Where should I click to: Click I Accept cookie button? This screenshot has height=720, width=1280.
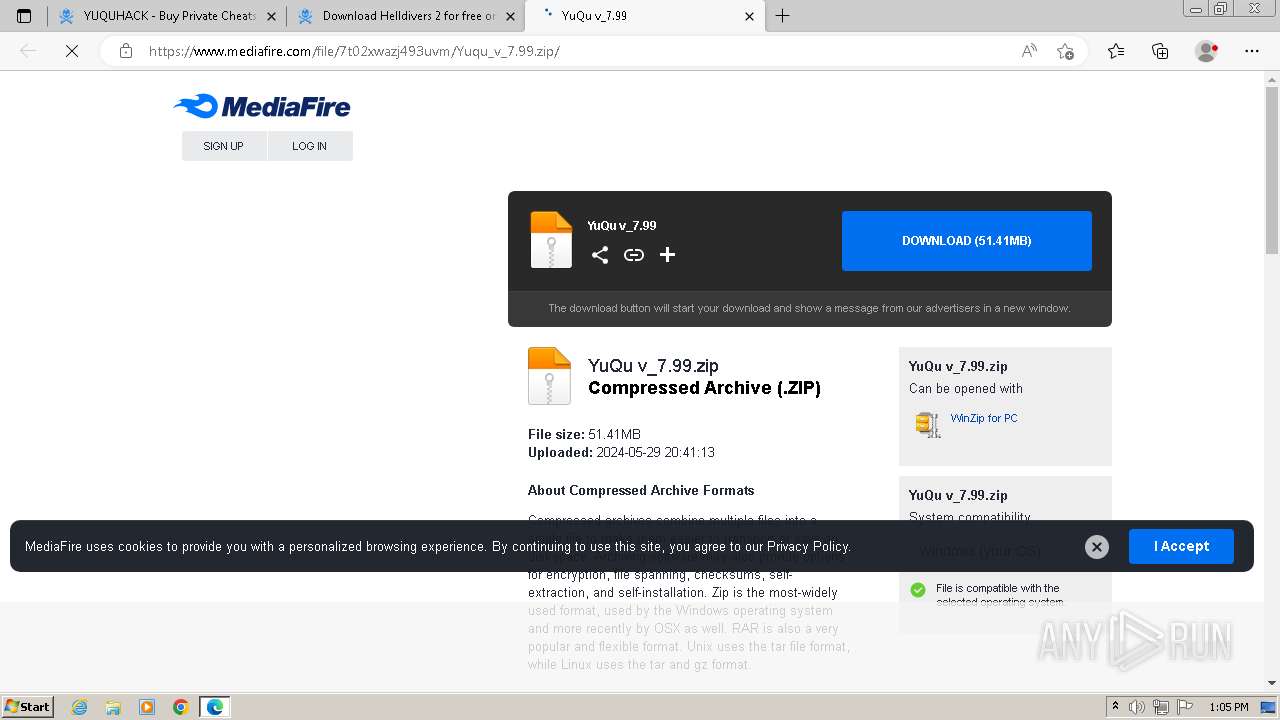coord(1181,546)
